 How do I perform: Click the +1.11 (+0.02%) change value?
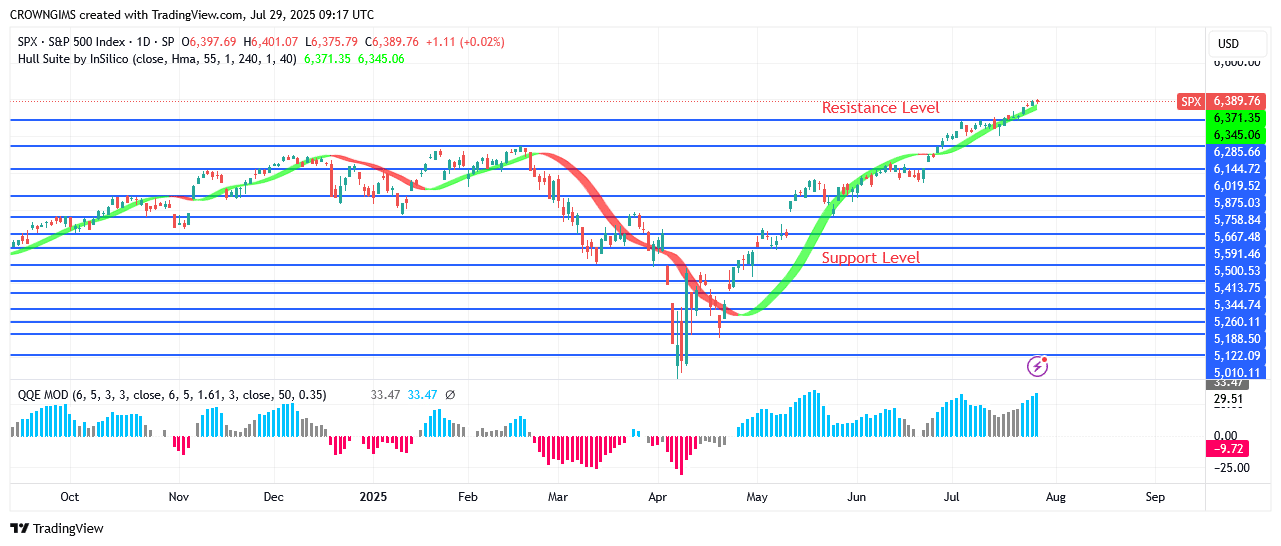click(465, 42)
